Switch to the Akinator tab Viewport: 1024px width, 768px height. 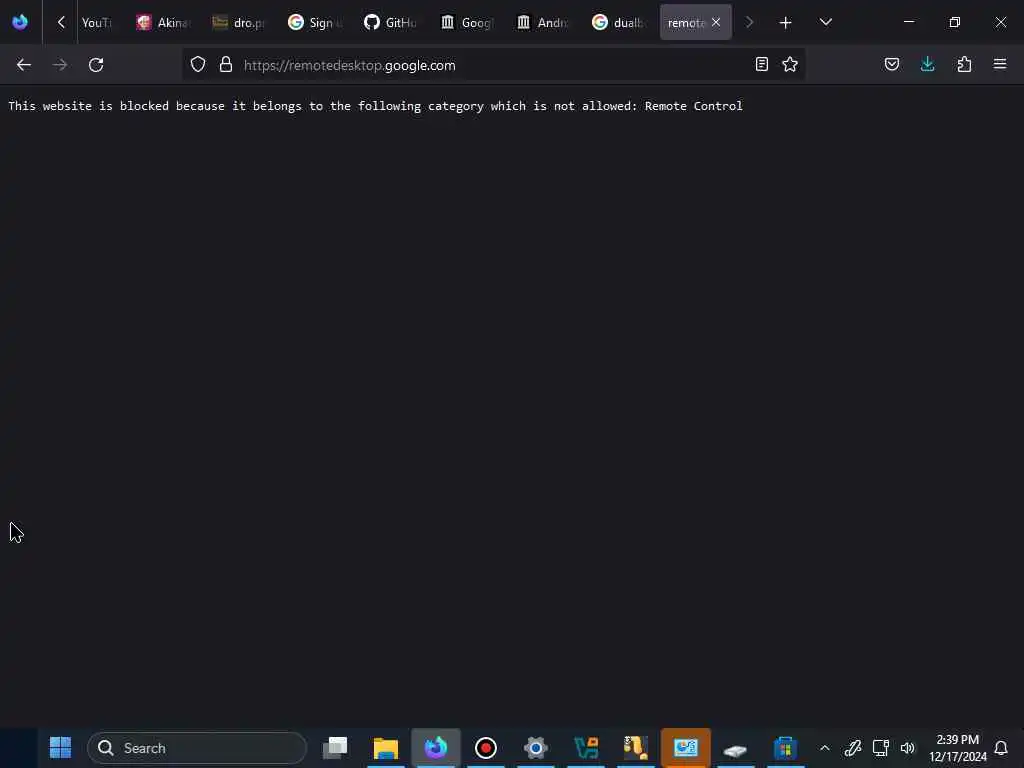coord(163,22)
